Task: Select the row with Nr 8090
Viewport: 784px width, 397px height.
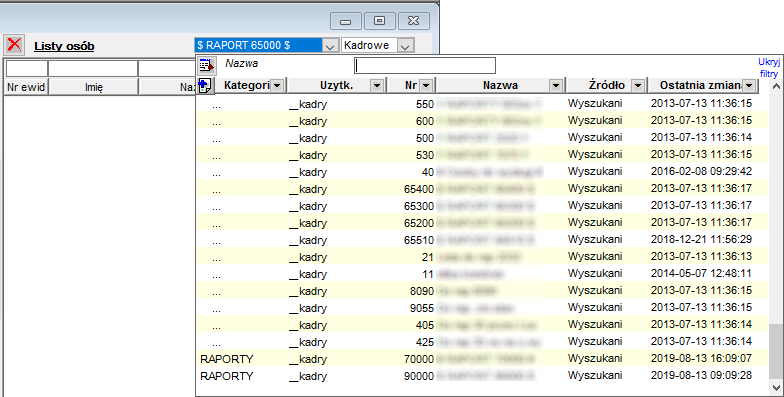Action: [482, 291]
